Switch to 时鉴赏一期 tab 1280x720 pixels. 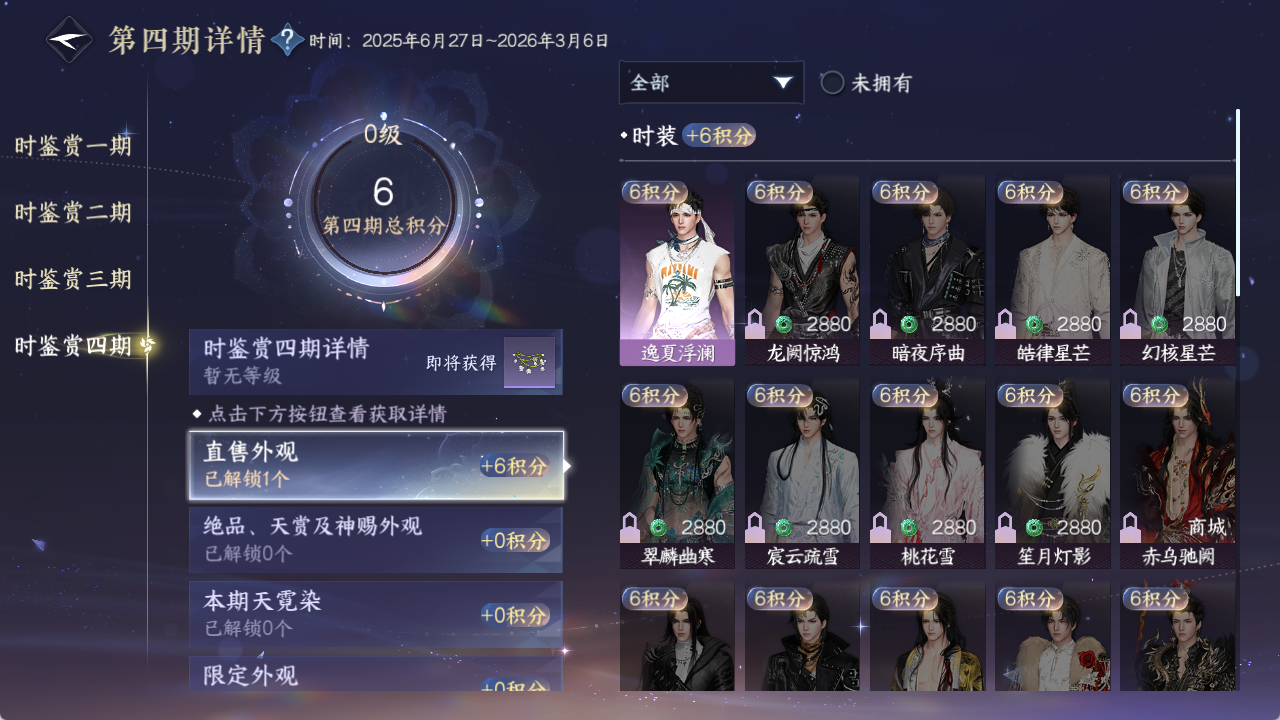coord(73,146)
